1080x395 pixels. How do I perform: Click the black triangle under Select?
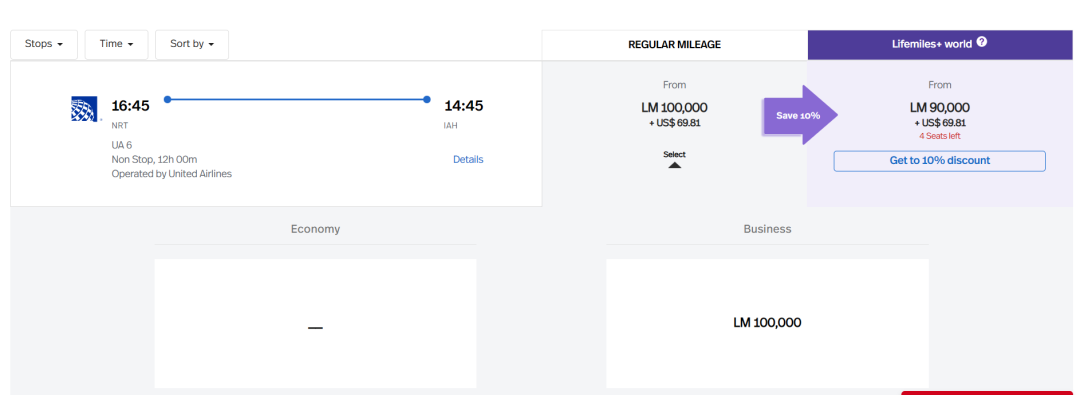pyautogui.click(x=674, y=165)
